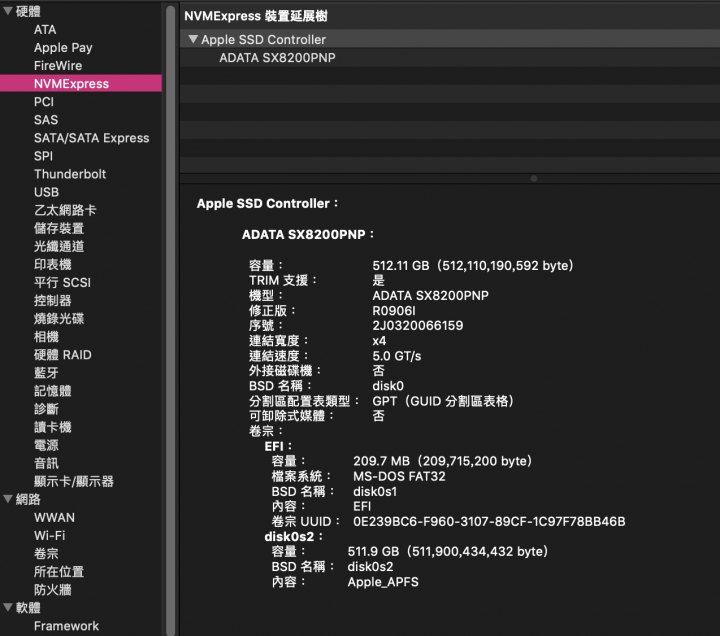Select ADATA SX8200PNP row in device tree
Screen dimensions: 720x636
(x=450, y=58)
